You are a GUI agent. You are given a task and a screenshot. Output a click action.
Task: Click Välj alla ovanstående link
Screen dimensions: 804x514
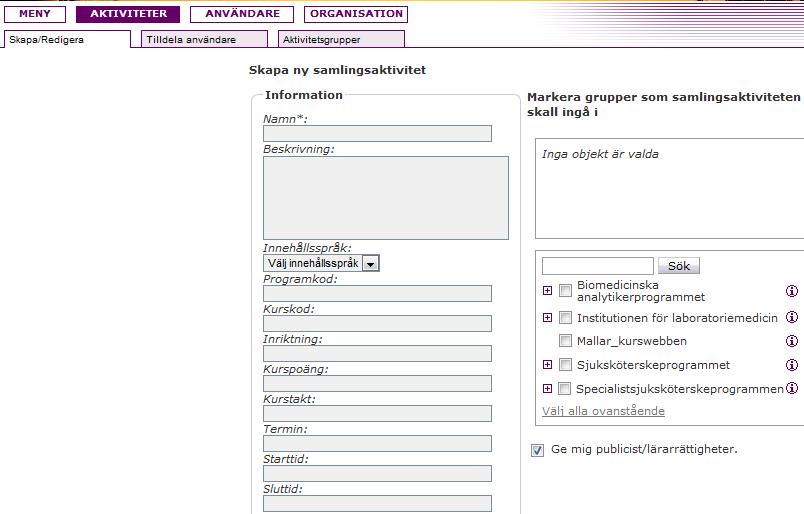click(x=604, y=411)
